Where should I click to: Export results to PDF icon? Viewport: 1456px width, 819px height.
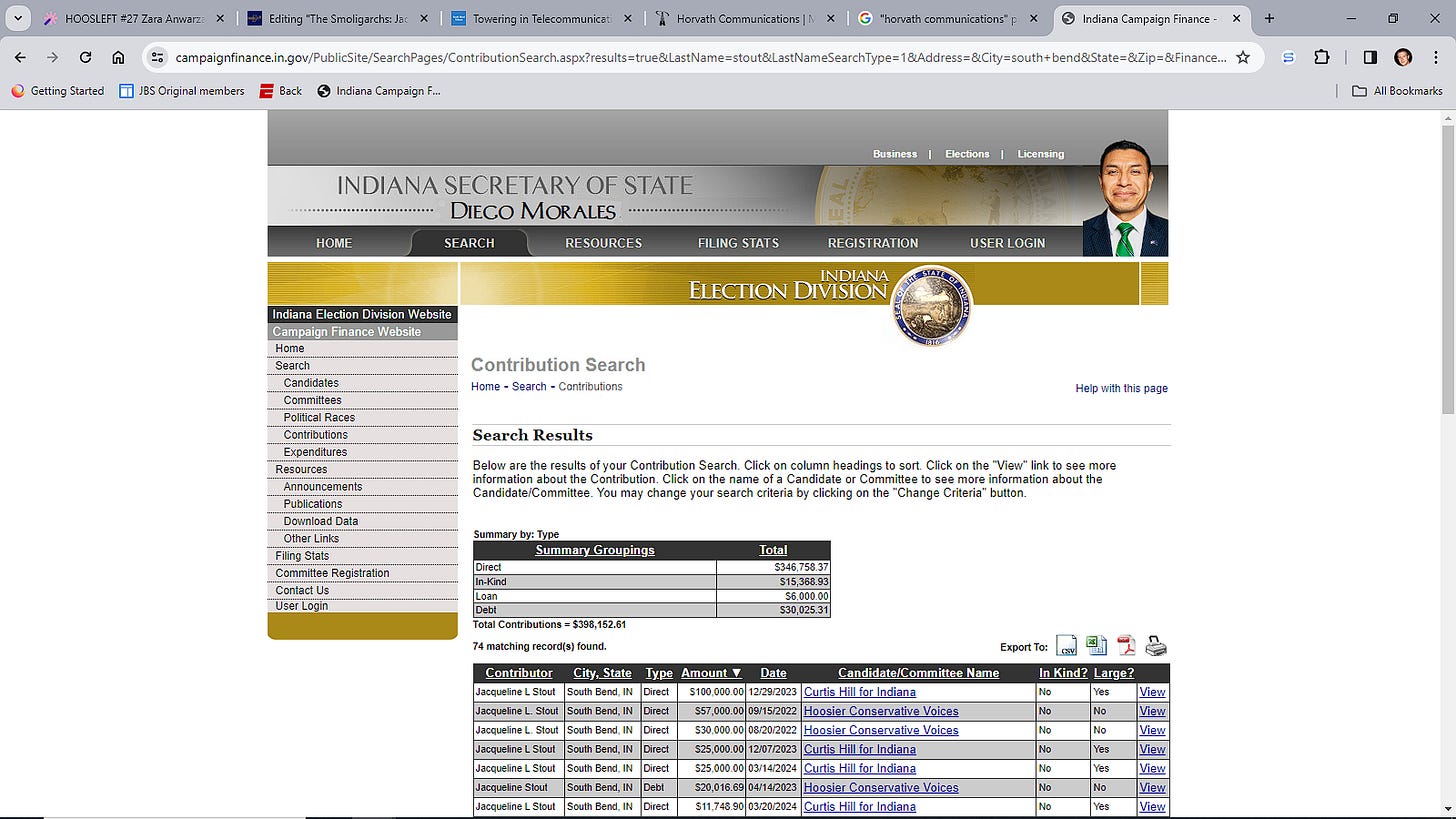pos(1126,646)
